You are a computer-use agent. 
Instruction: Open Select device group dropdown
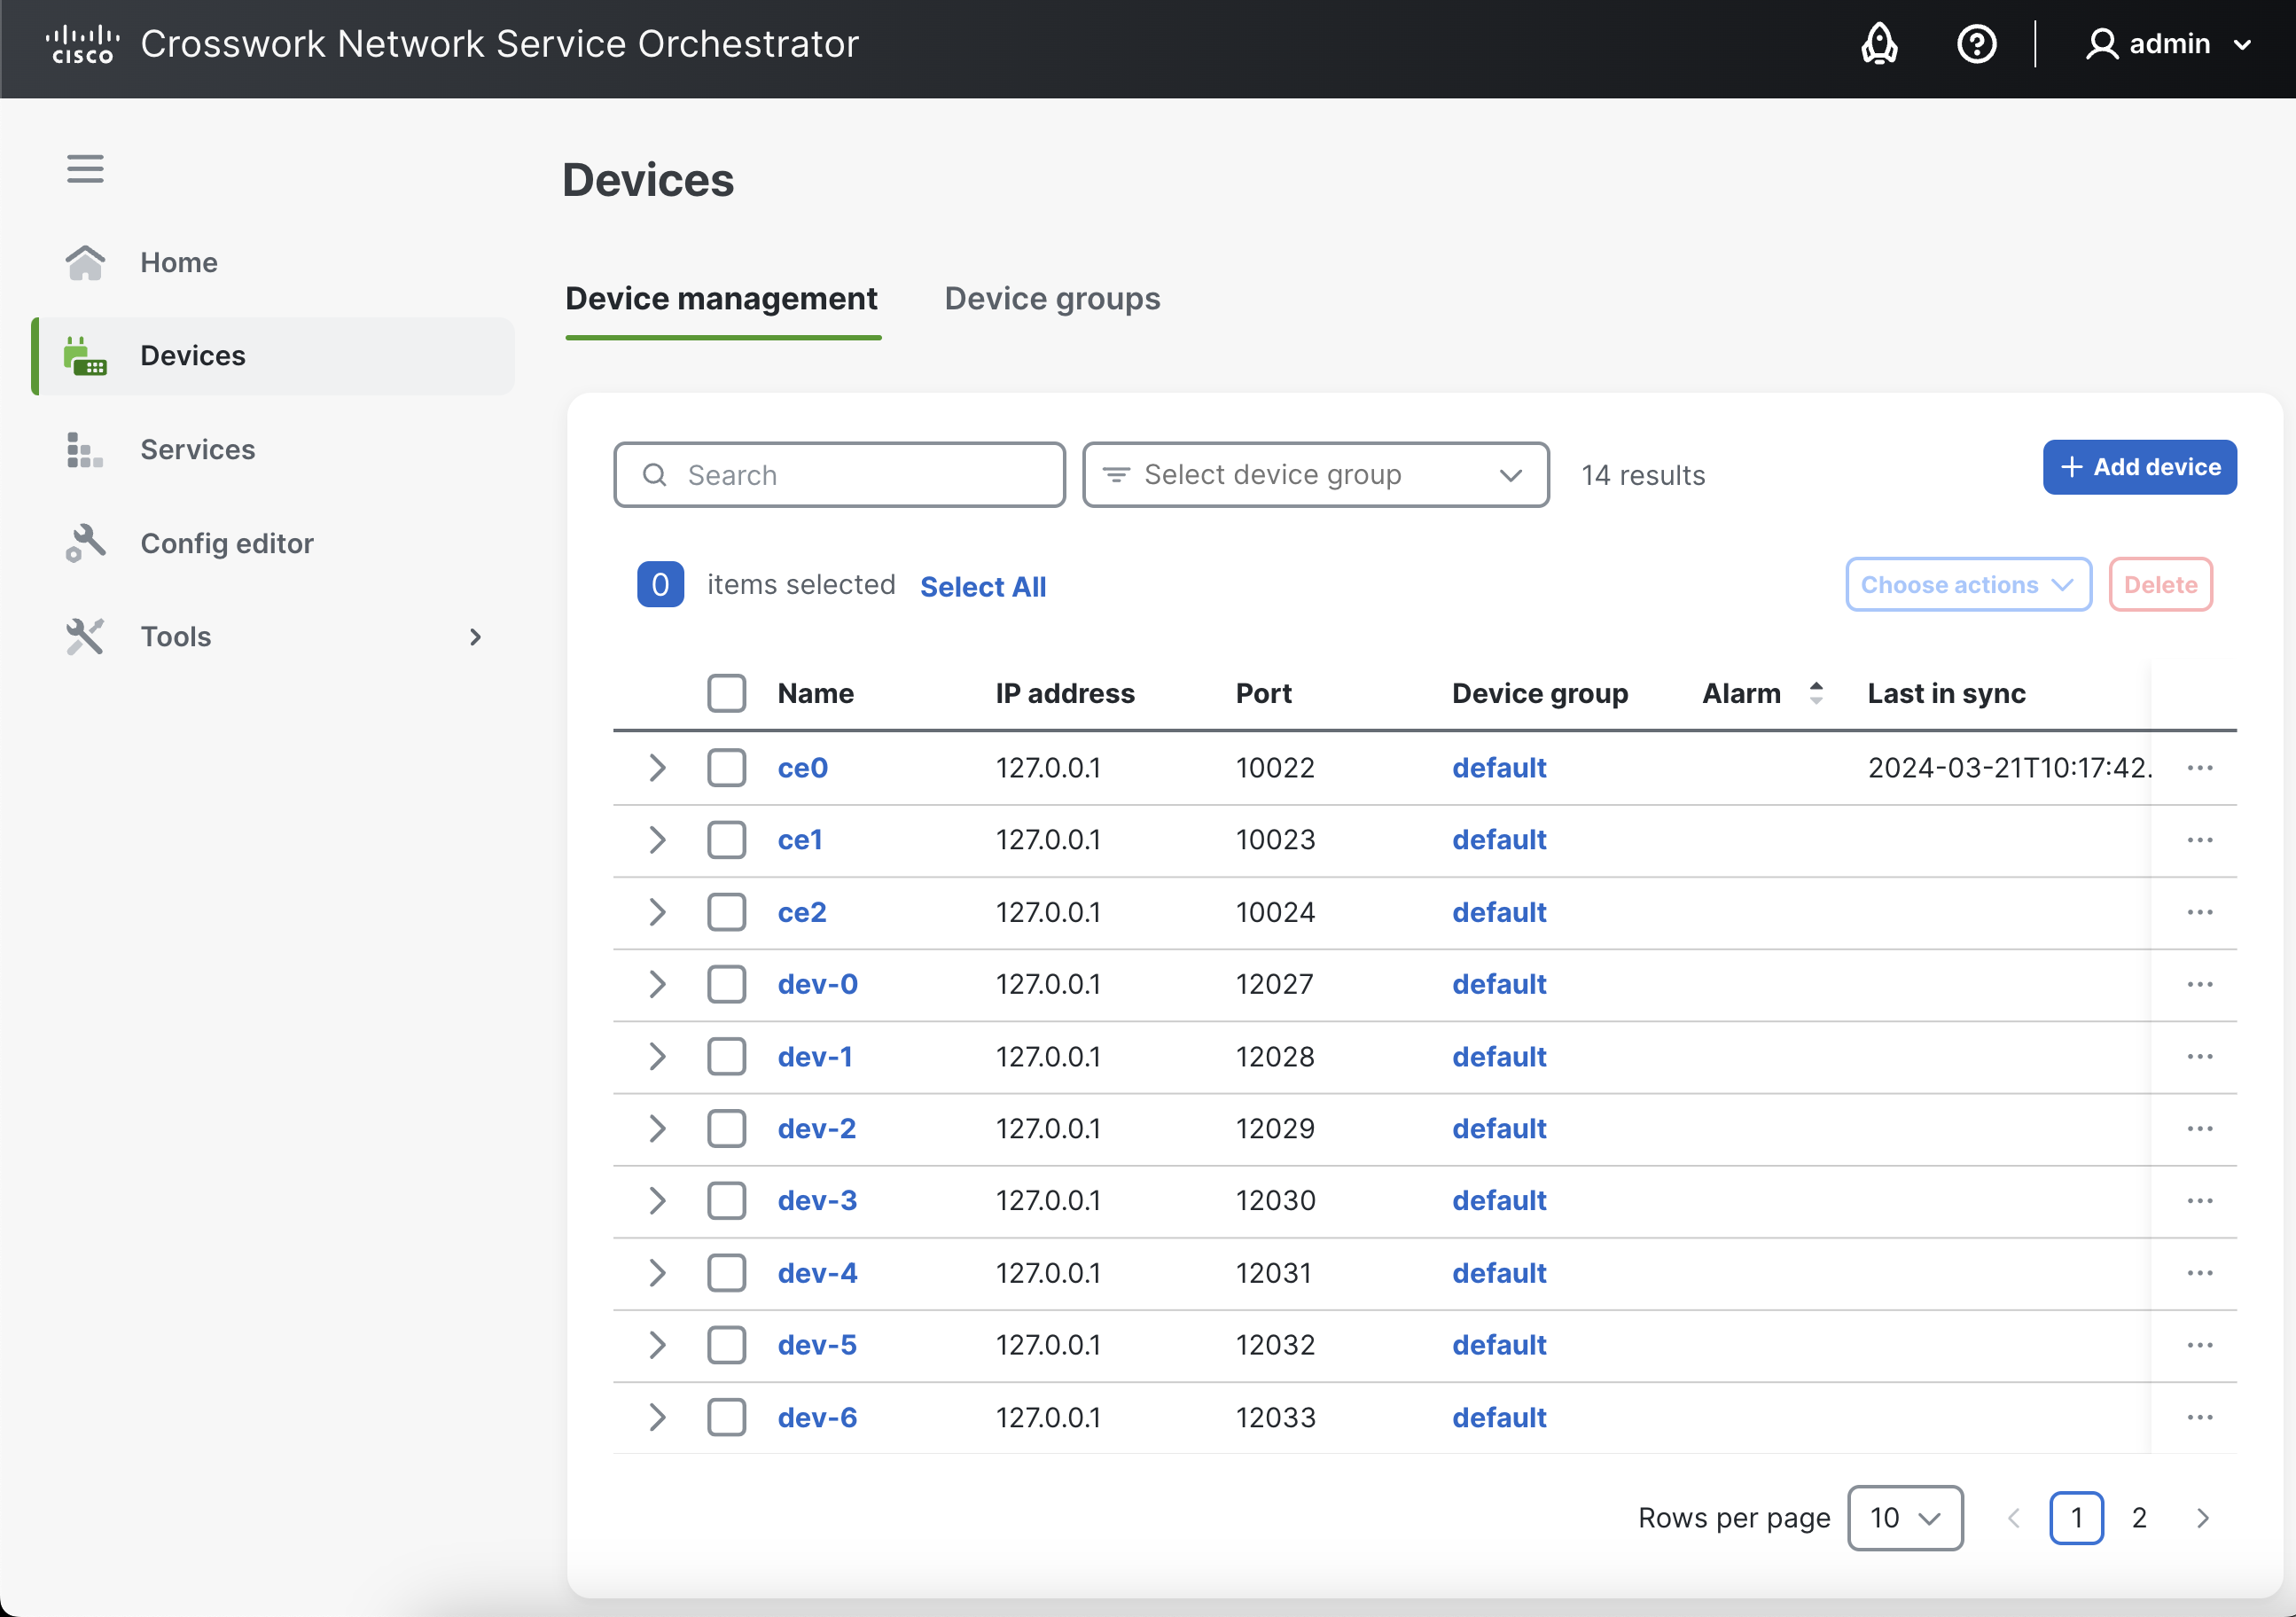[1315, 475]
